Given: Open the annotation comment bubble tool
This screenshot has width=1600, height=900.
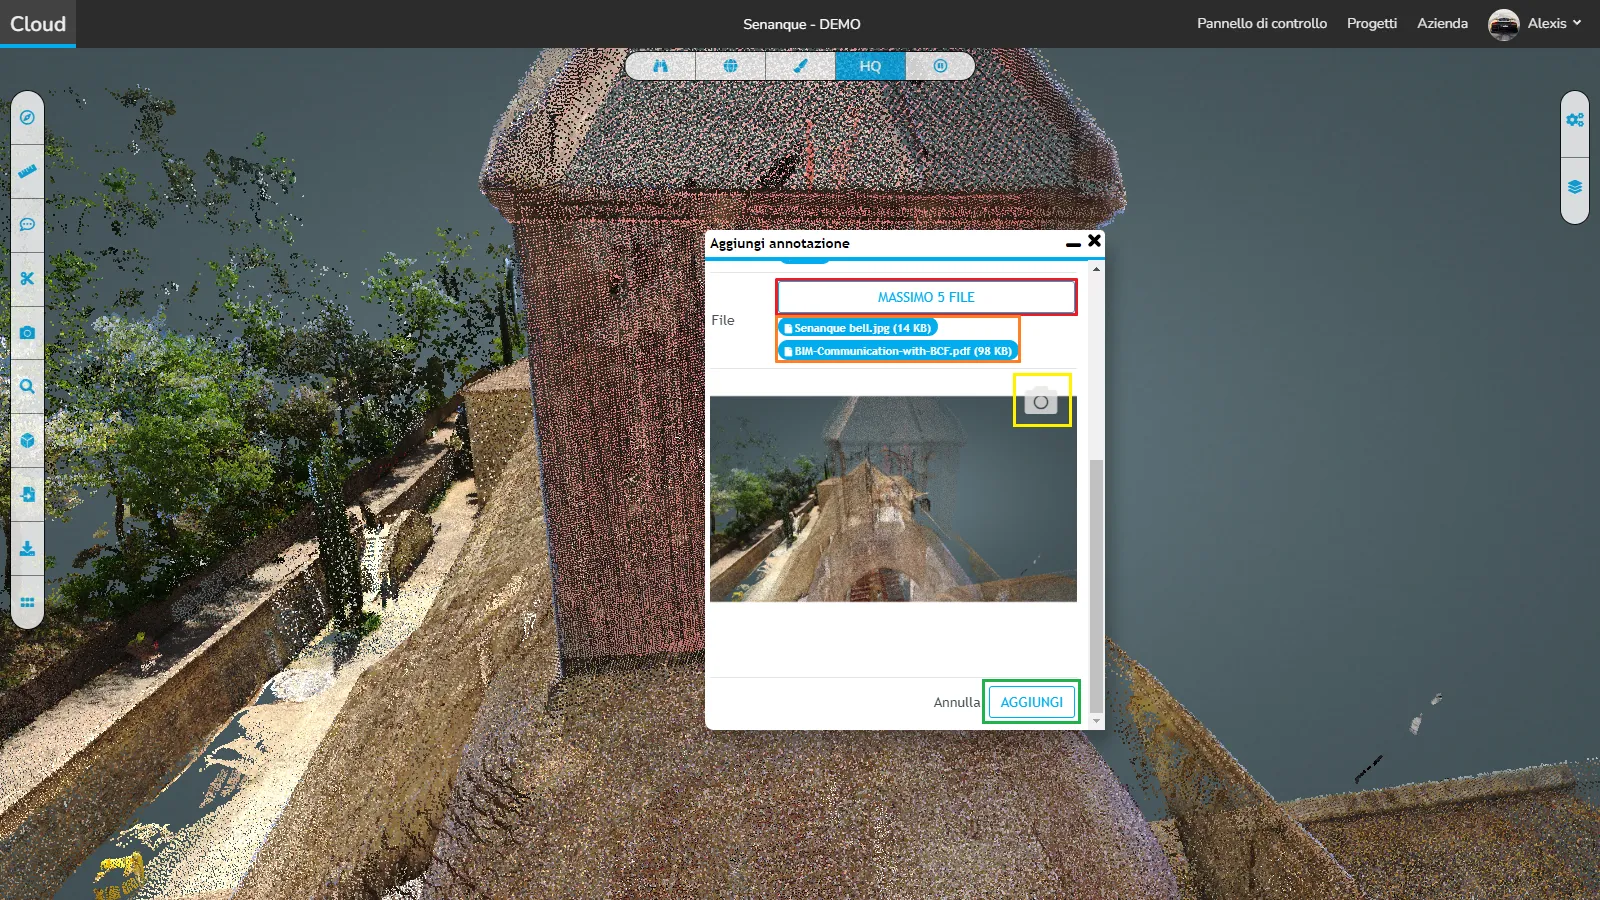Looking at the screenshot, I should click(x=27, y=225).
